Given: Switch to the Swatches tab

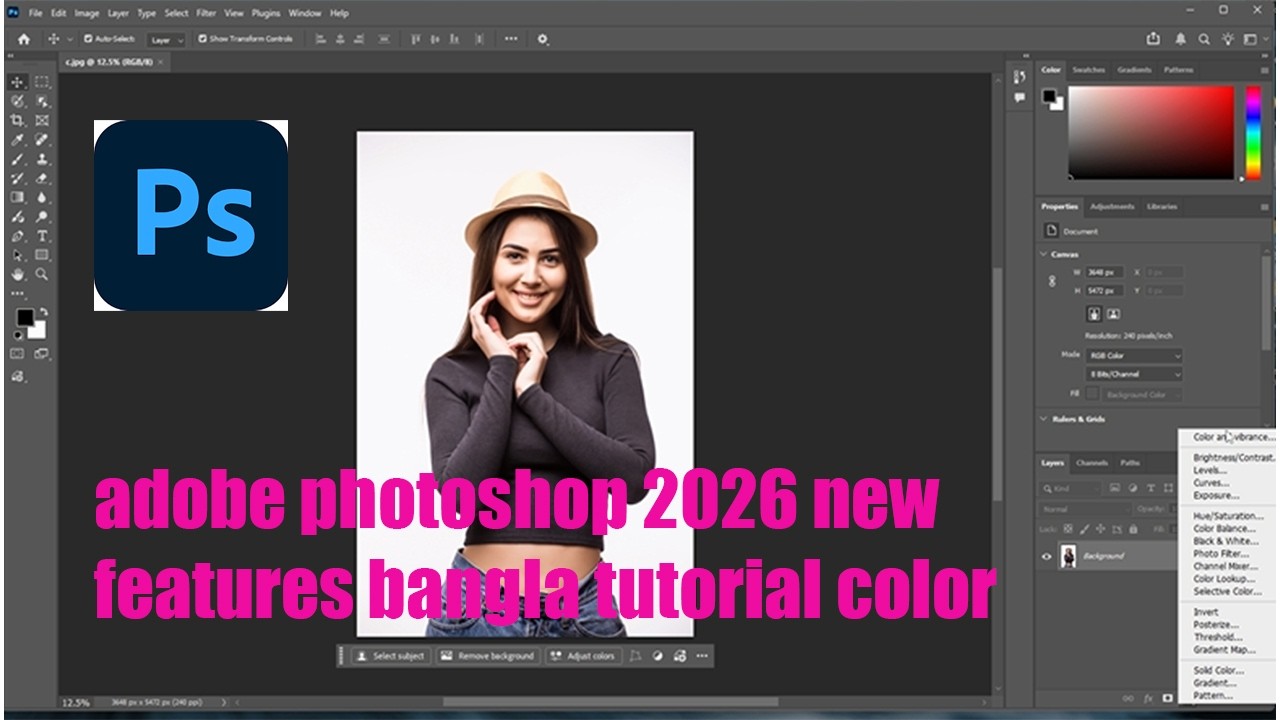Looking at the screenshot, I should (1089, 70).
